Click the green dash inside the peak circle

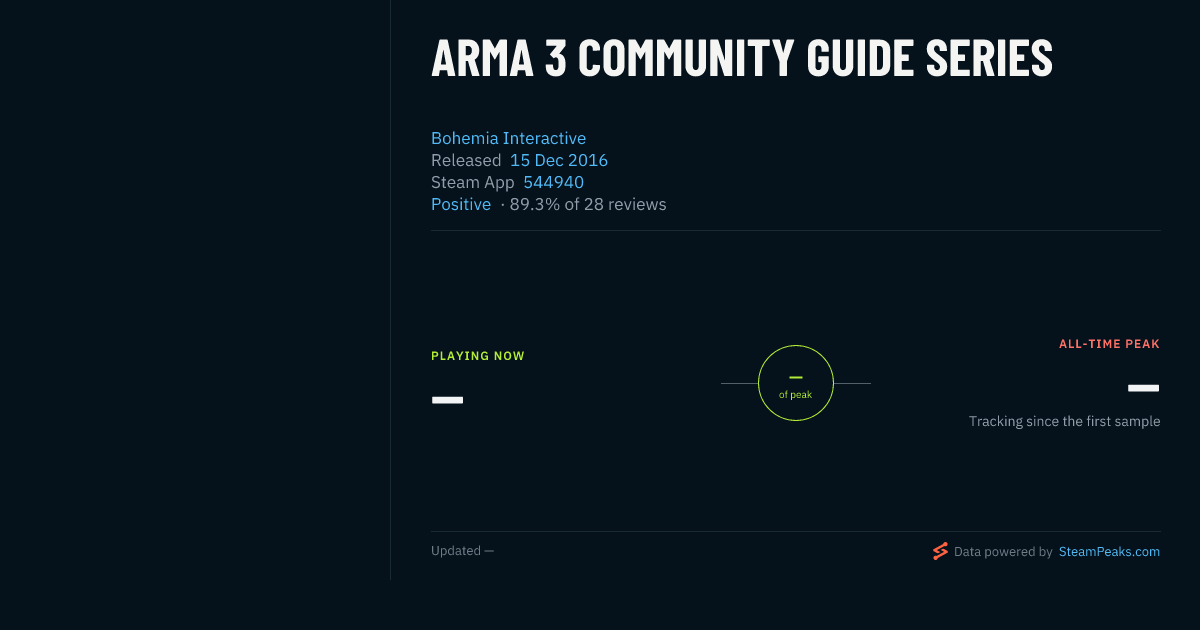[796, 377]
